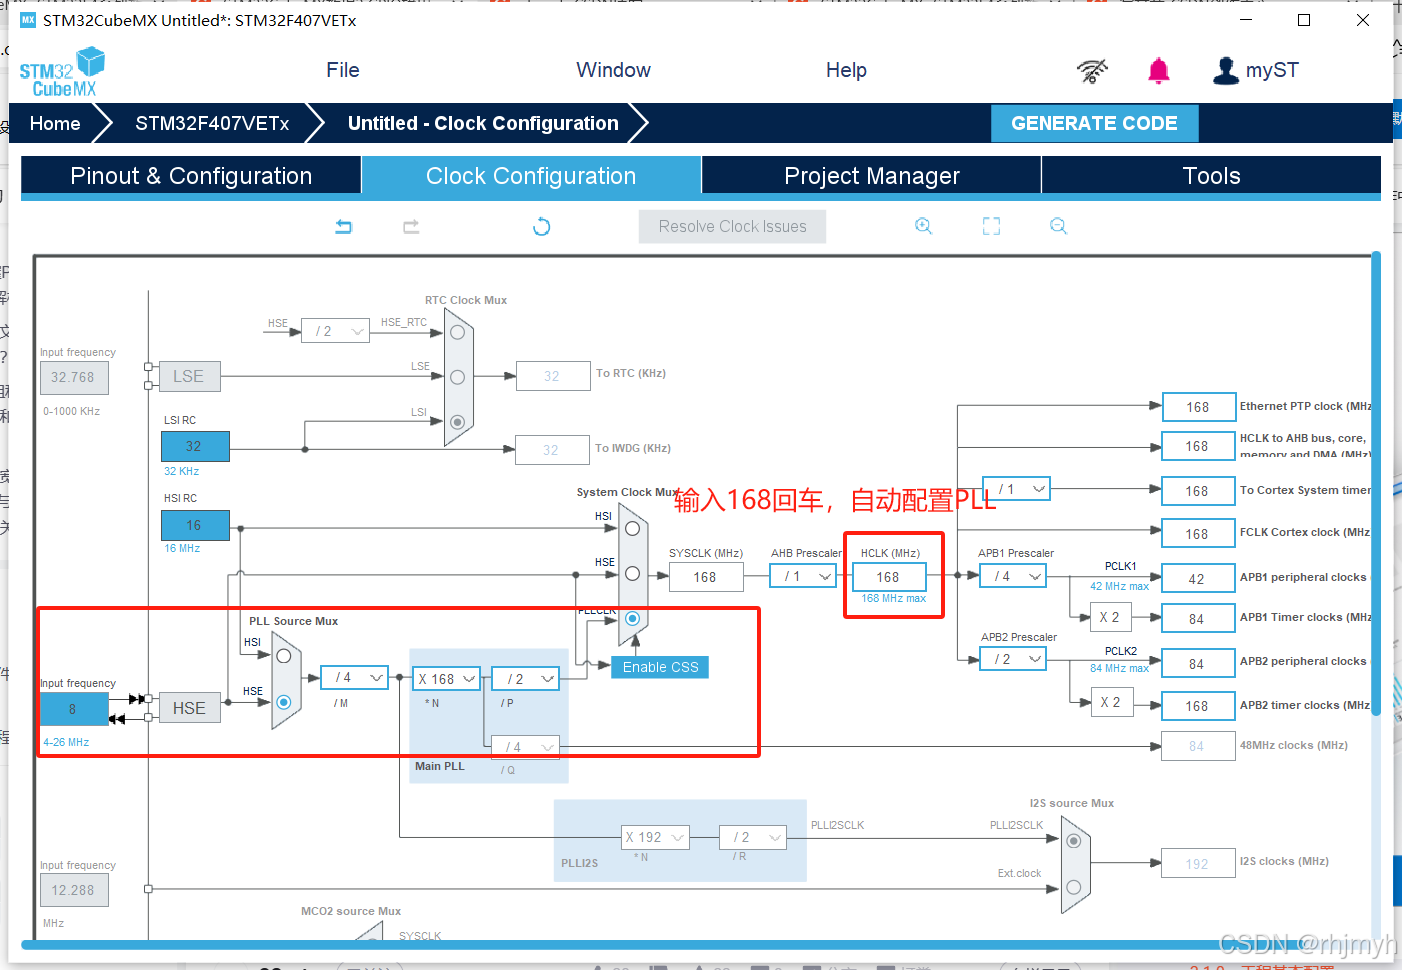Click the undo arrow icon
The image size is (1402, 970).
pyautogui.click(x=343, y=226)
